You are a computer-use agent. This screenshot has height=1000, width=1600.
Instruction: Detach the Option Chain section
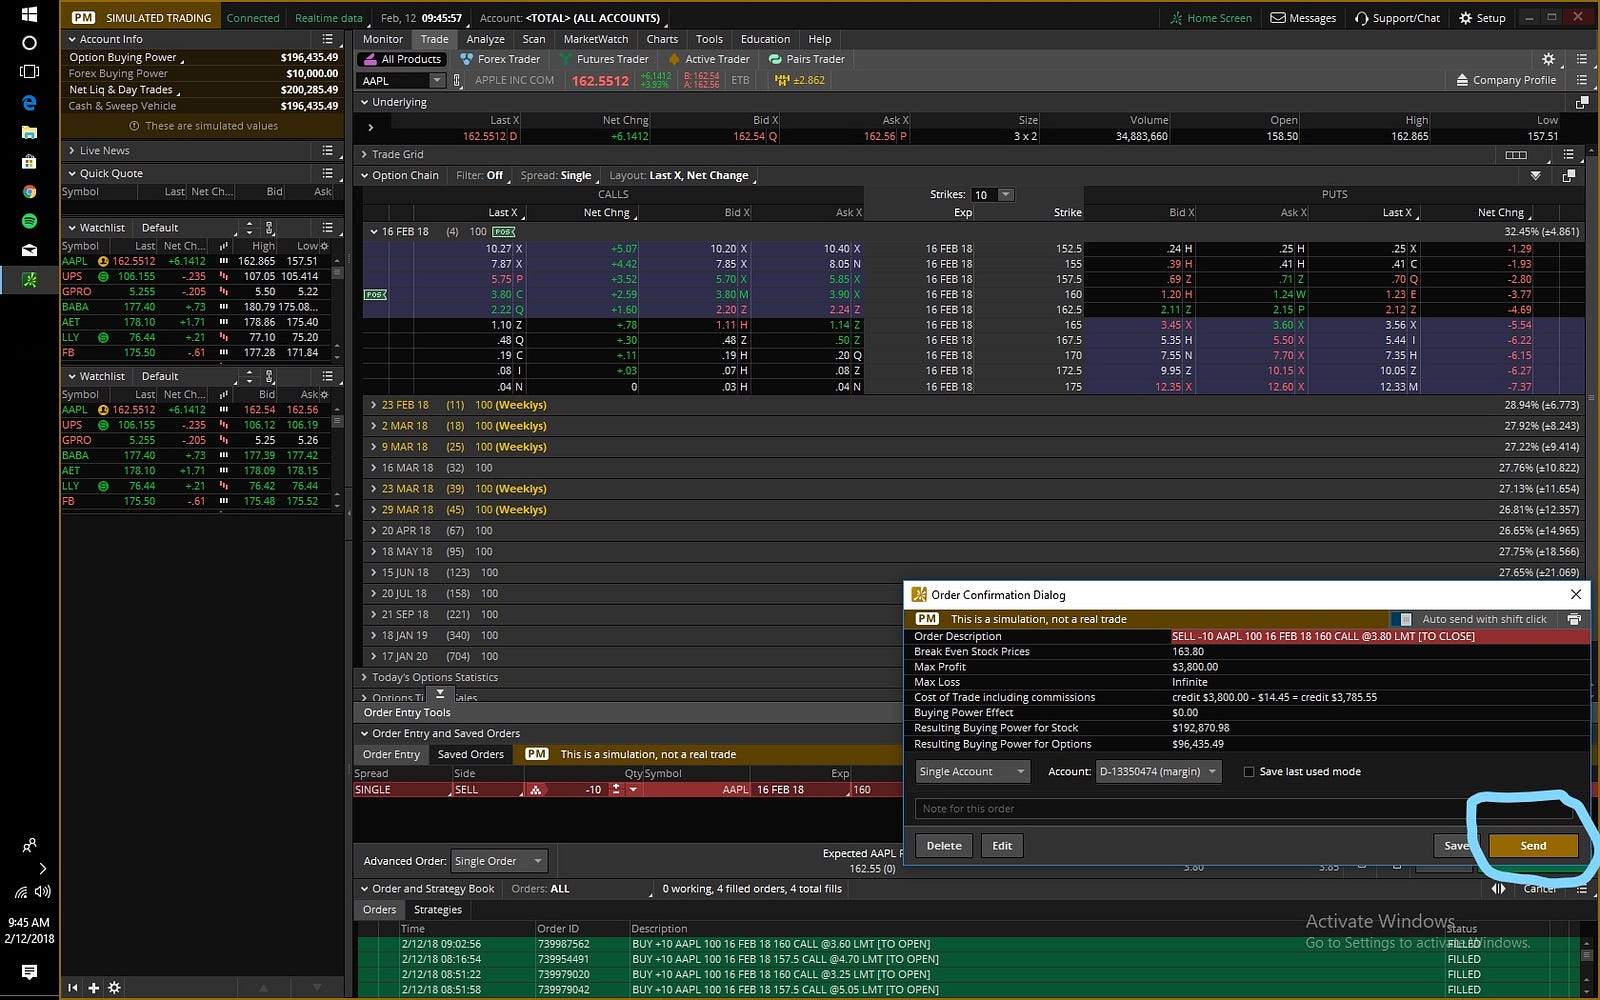[1568, 175]
